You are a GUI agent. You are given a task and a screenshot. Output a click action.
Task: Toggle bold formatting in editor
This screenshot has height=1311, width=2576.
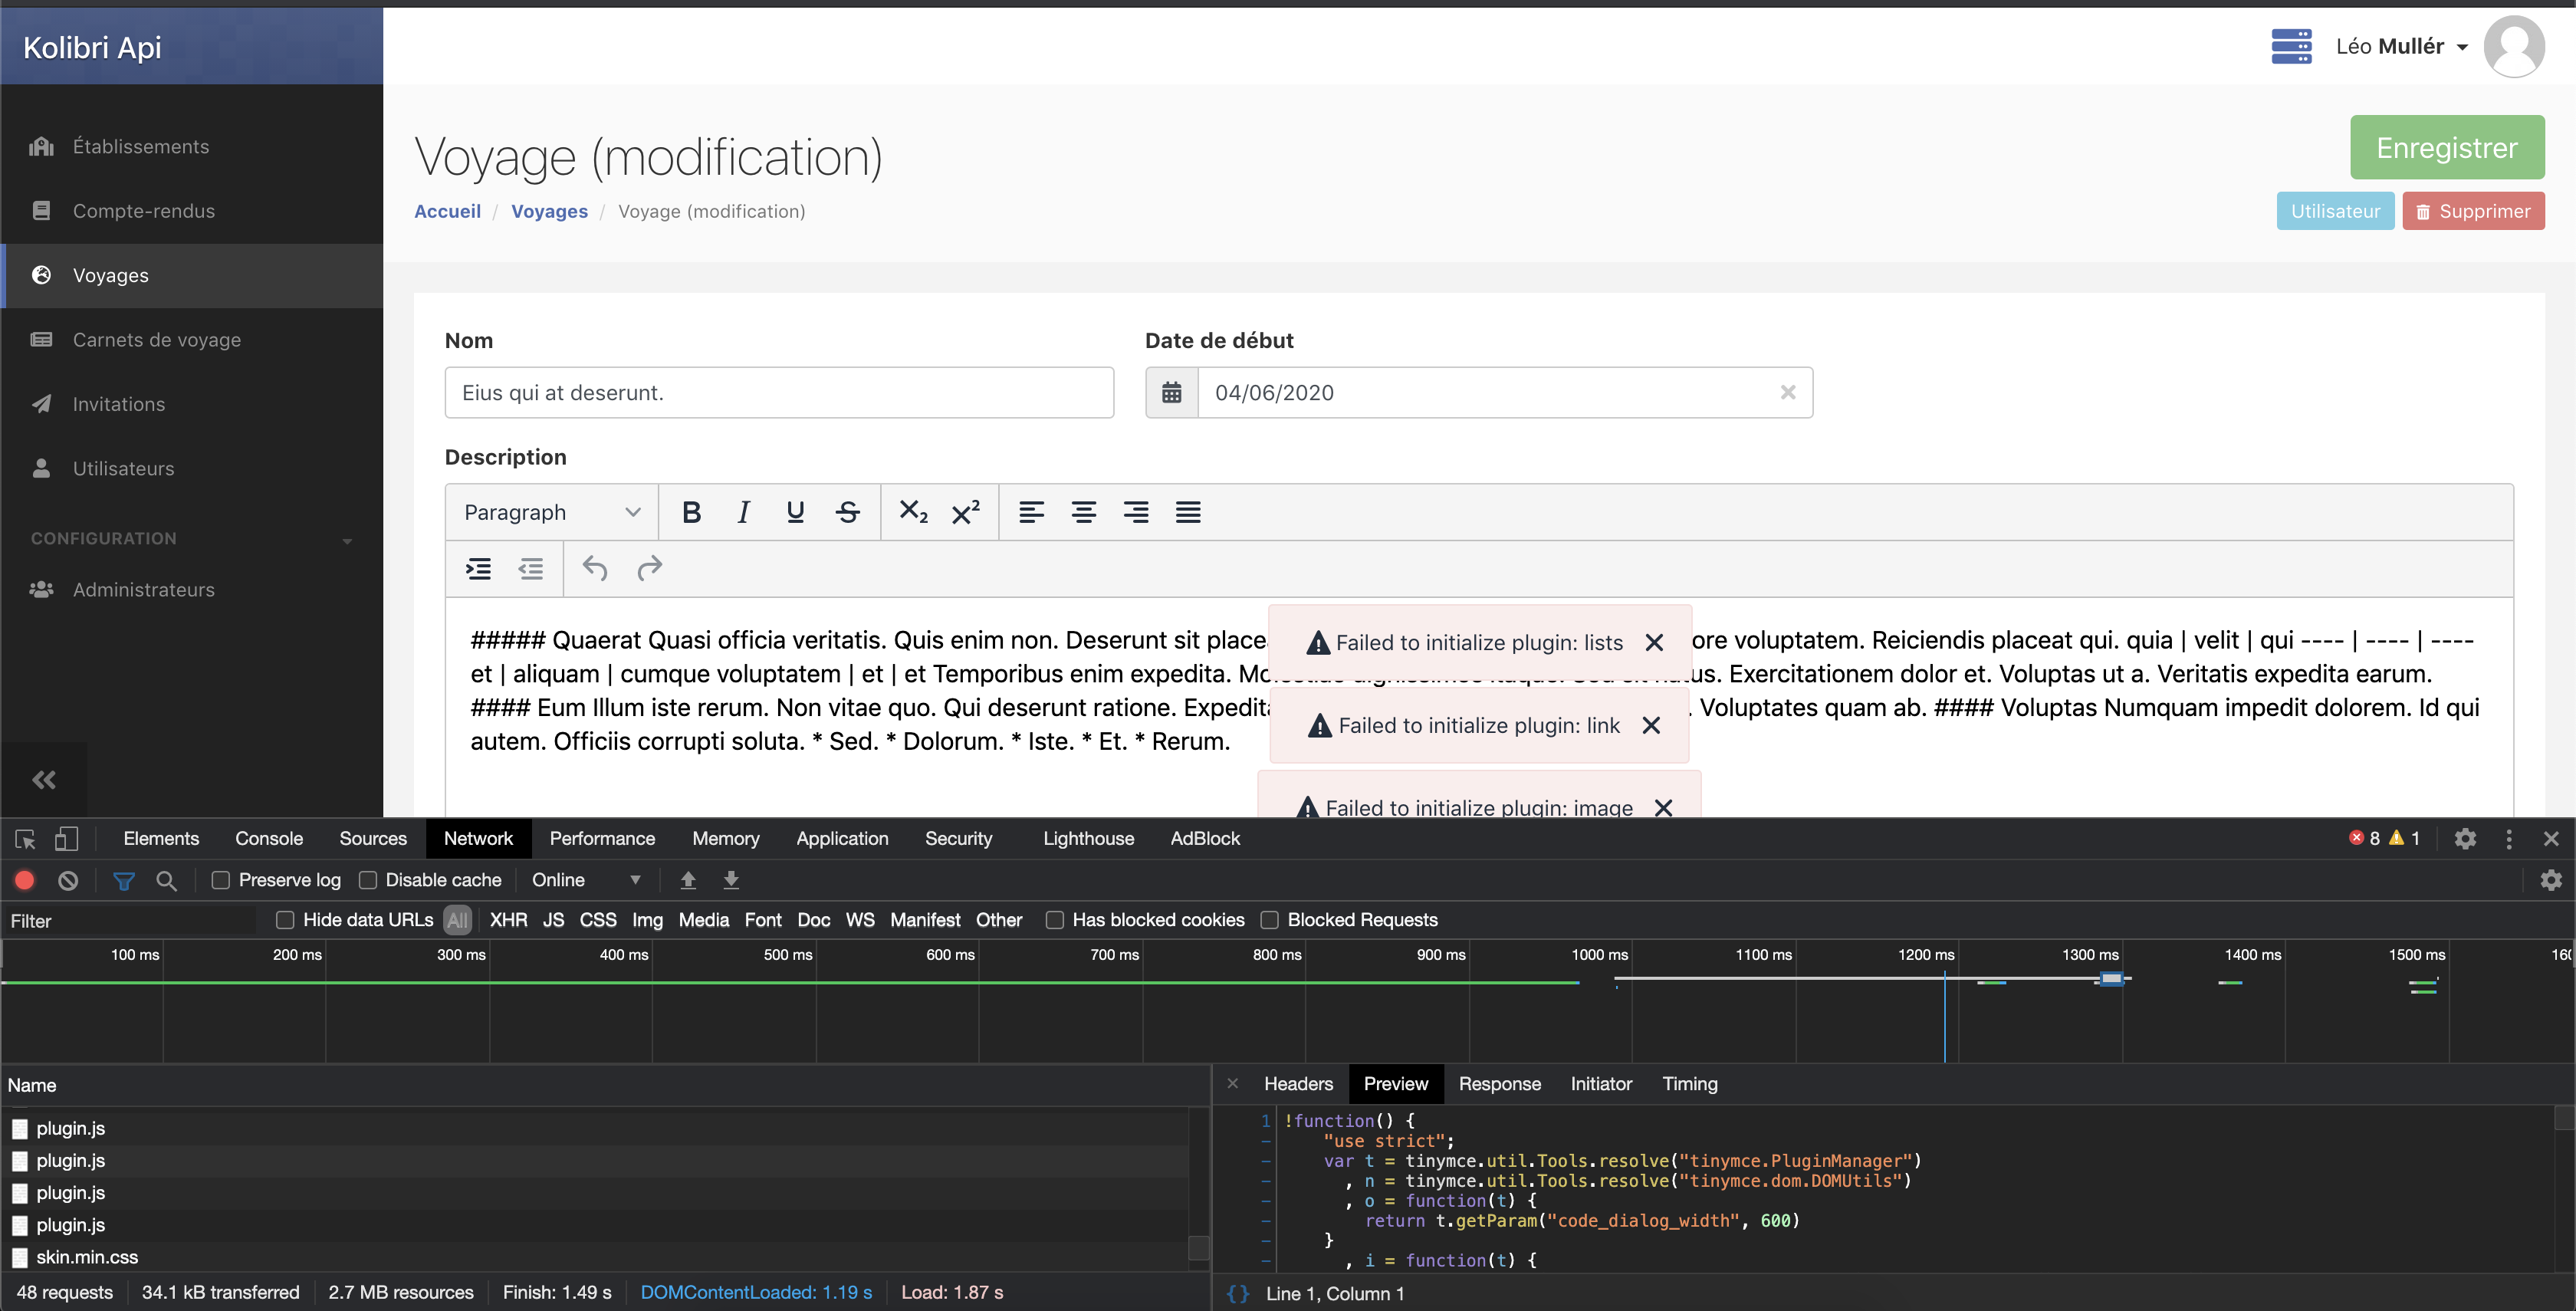[691, 512]
